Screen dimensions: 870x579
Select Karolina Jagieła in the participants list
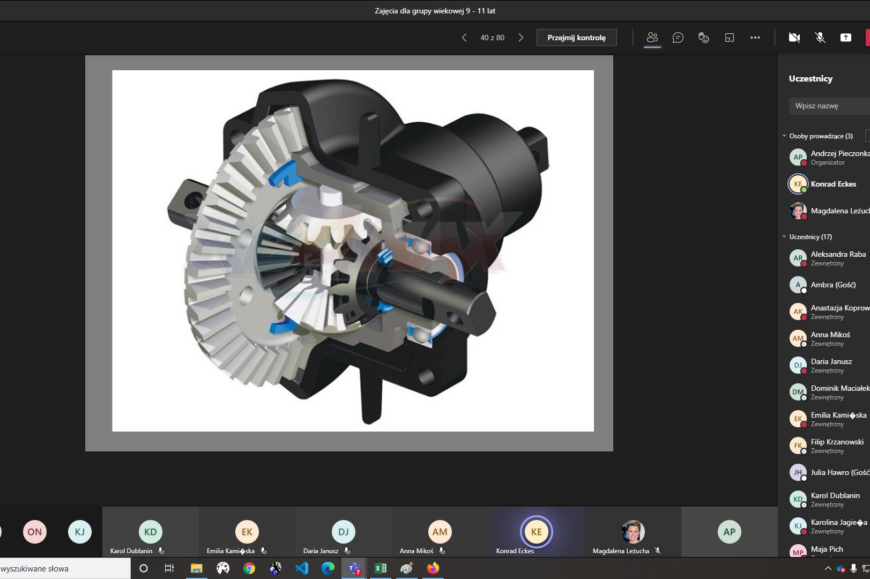tap(829, 526)
